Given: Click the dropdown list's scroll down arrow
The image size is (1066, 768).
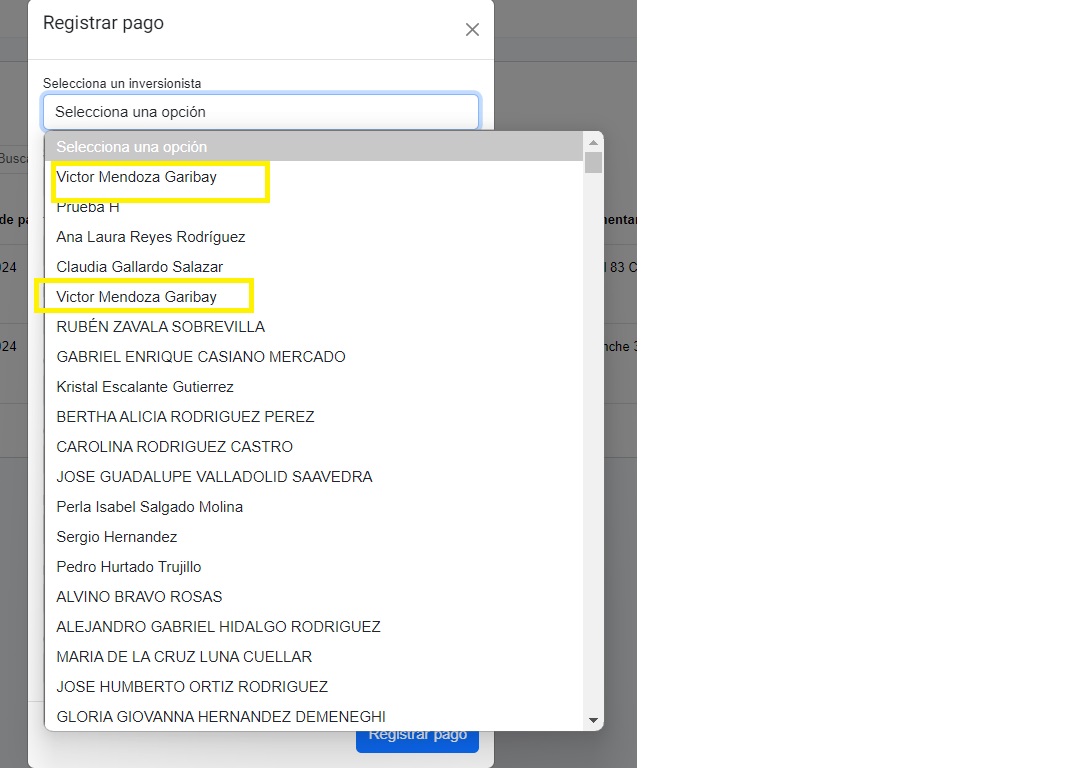Looking at the screenshot, I should click(593, 720).
